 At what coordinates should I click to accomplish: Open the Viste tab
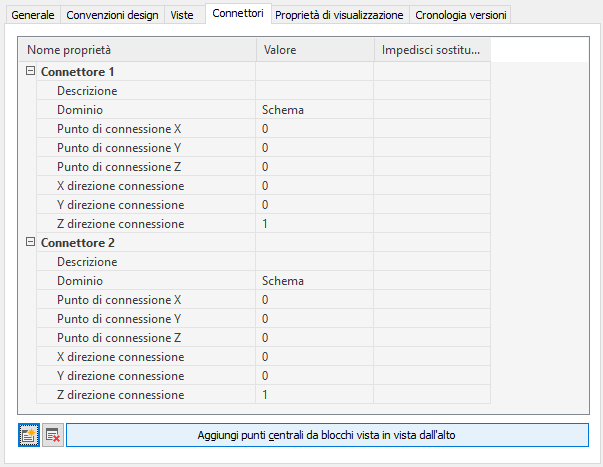(x=182, y=15)
